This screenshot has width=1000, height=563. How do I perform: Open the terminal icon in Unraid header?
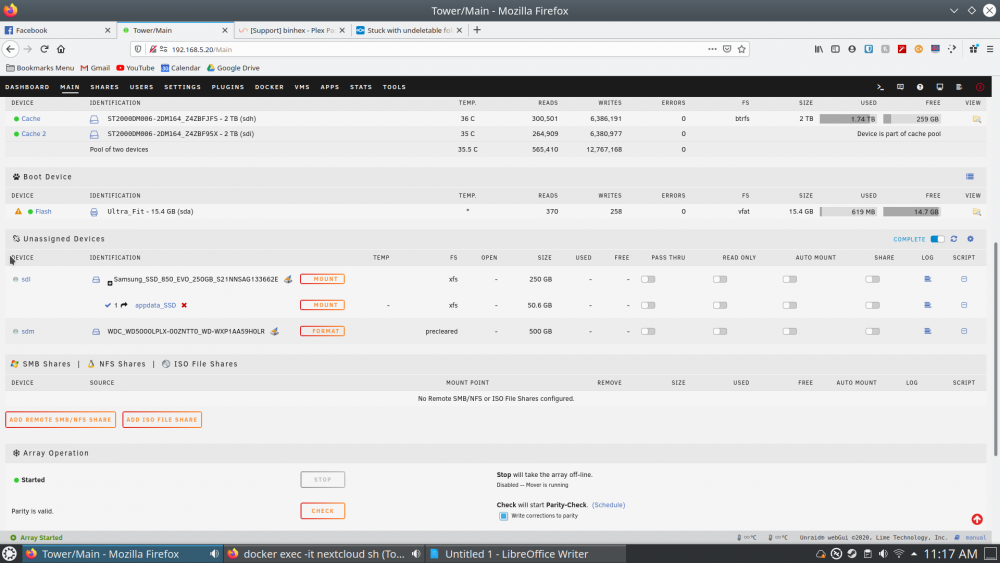pyautogui.click(x=880, y=87)
